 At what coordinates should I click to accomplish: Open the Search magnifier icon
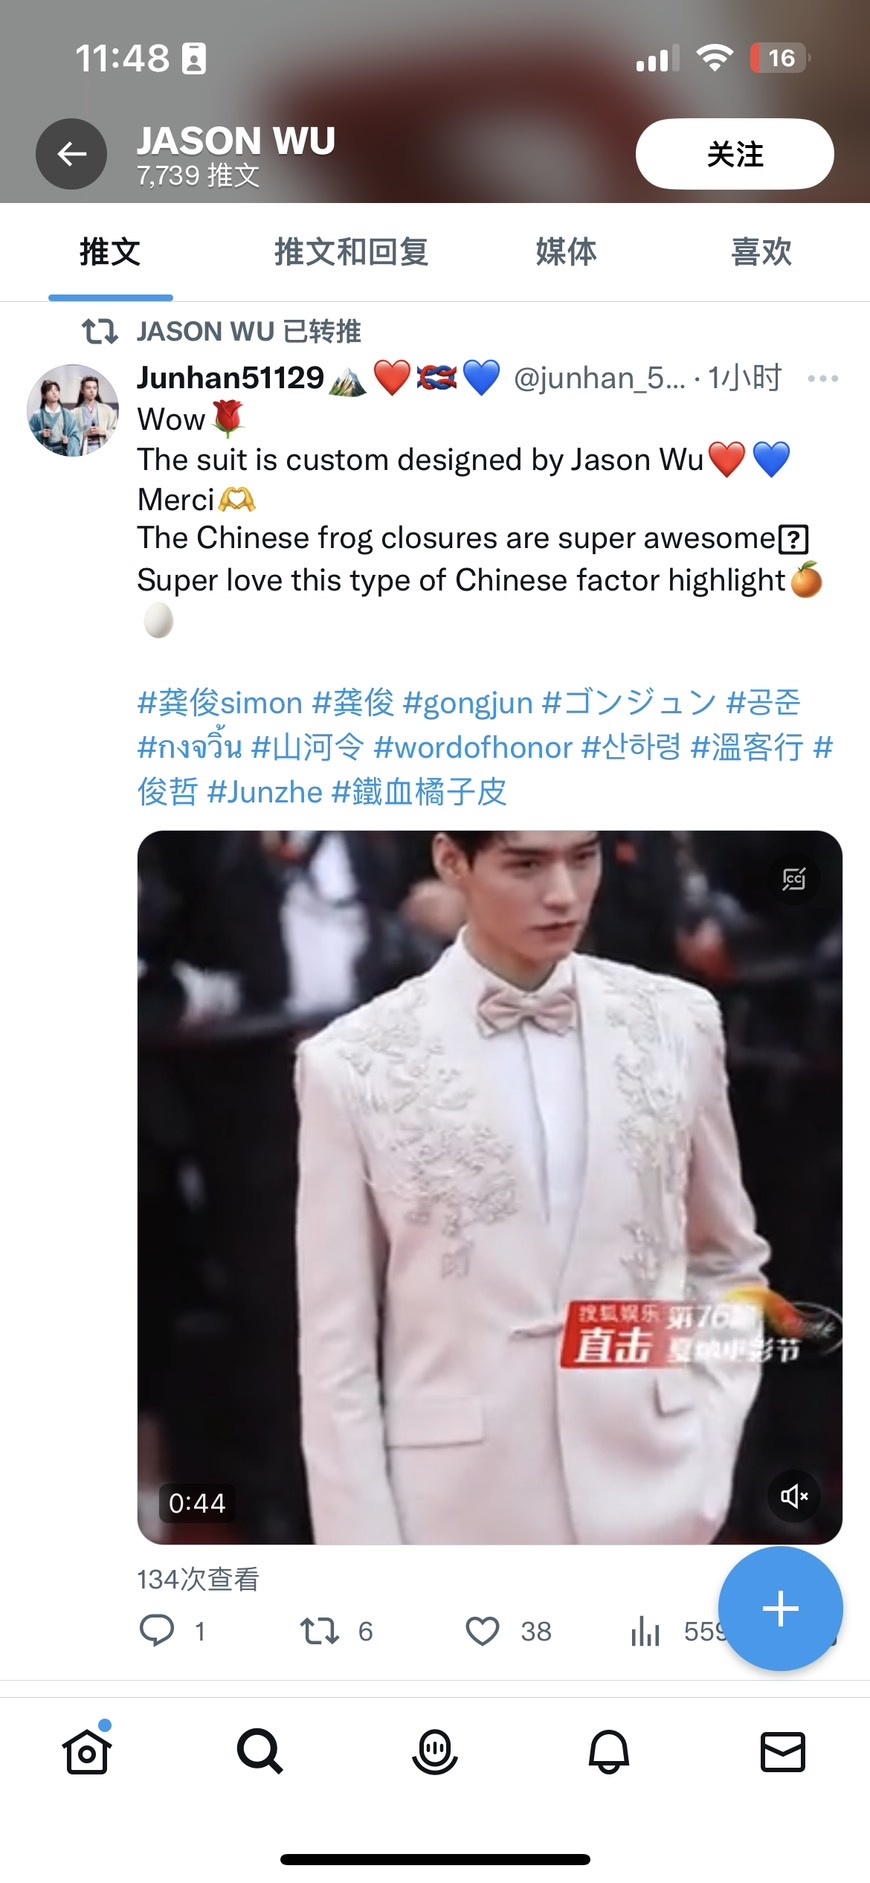tap(260, 1751)
